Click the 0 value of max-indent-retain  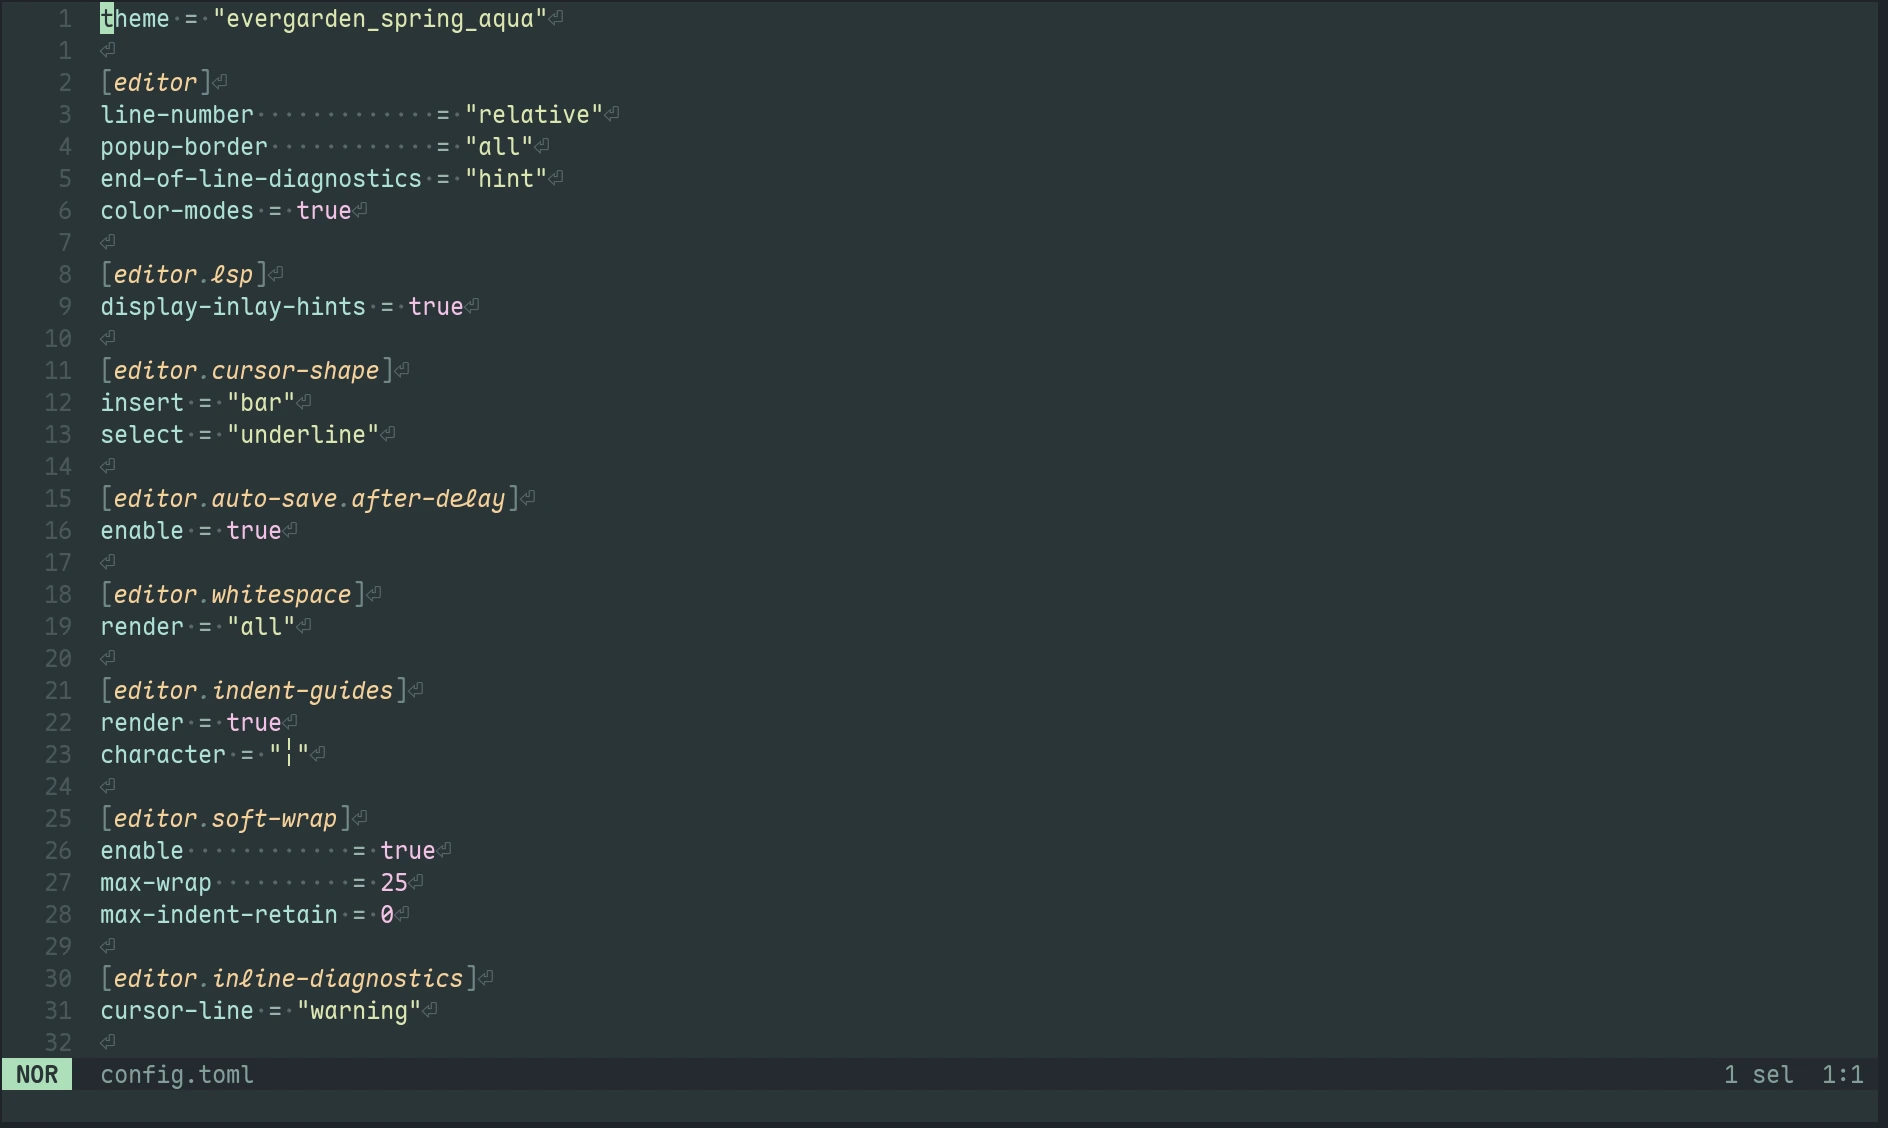pyautogui.click(x=387, y=915)
